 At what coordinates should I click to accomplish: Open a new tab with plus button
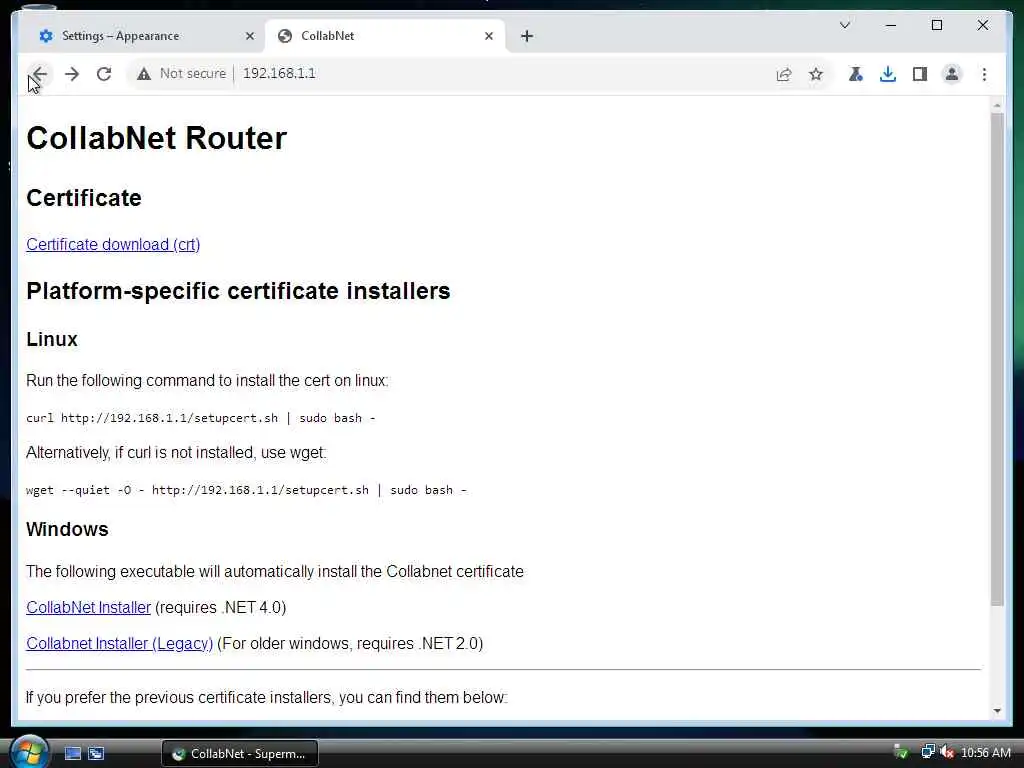point(527,36)
